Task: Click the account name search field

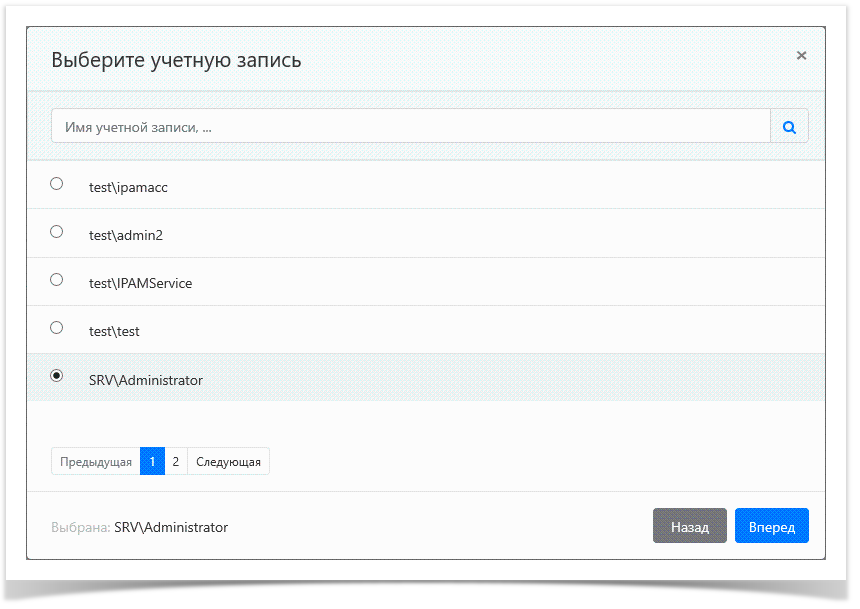Action: [410, 127]
